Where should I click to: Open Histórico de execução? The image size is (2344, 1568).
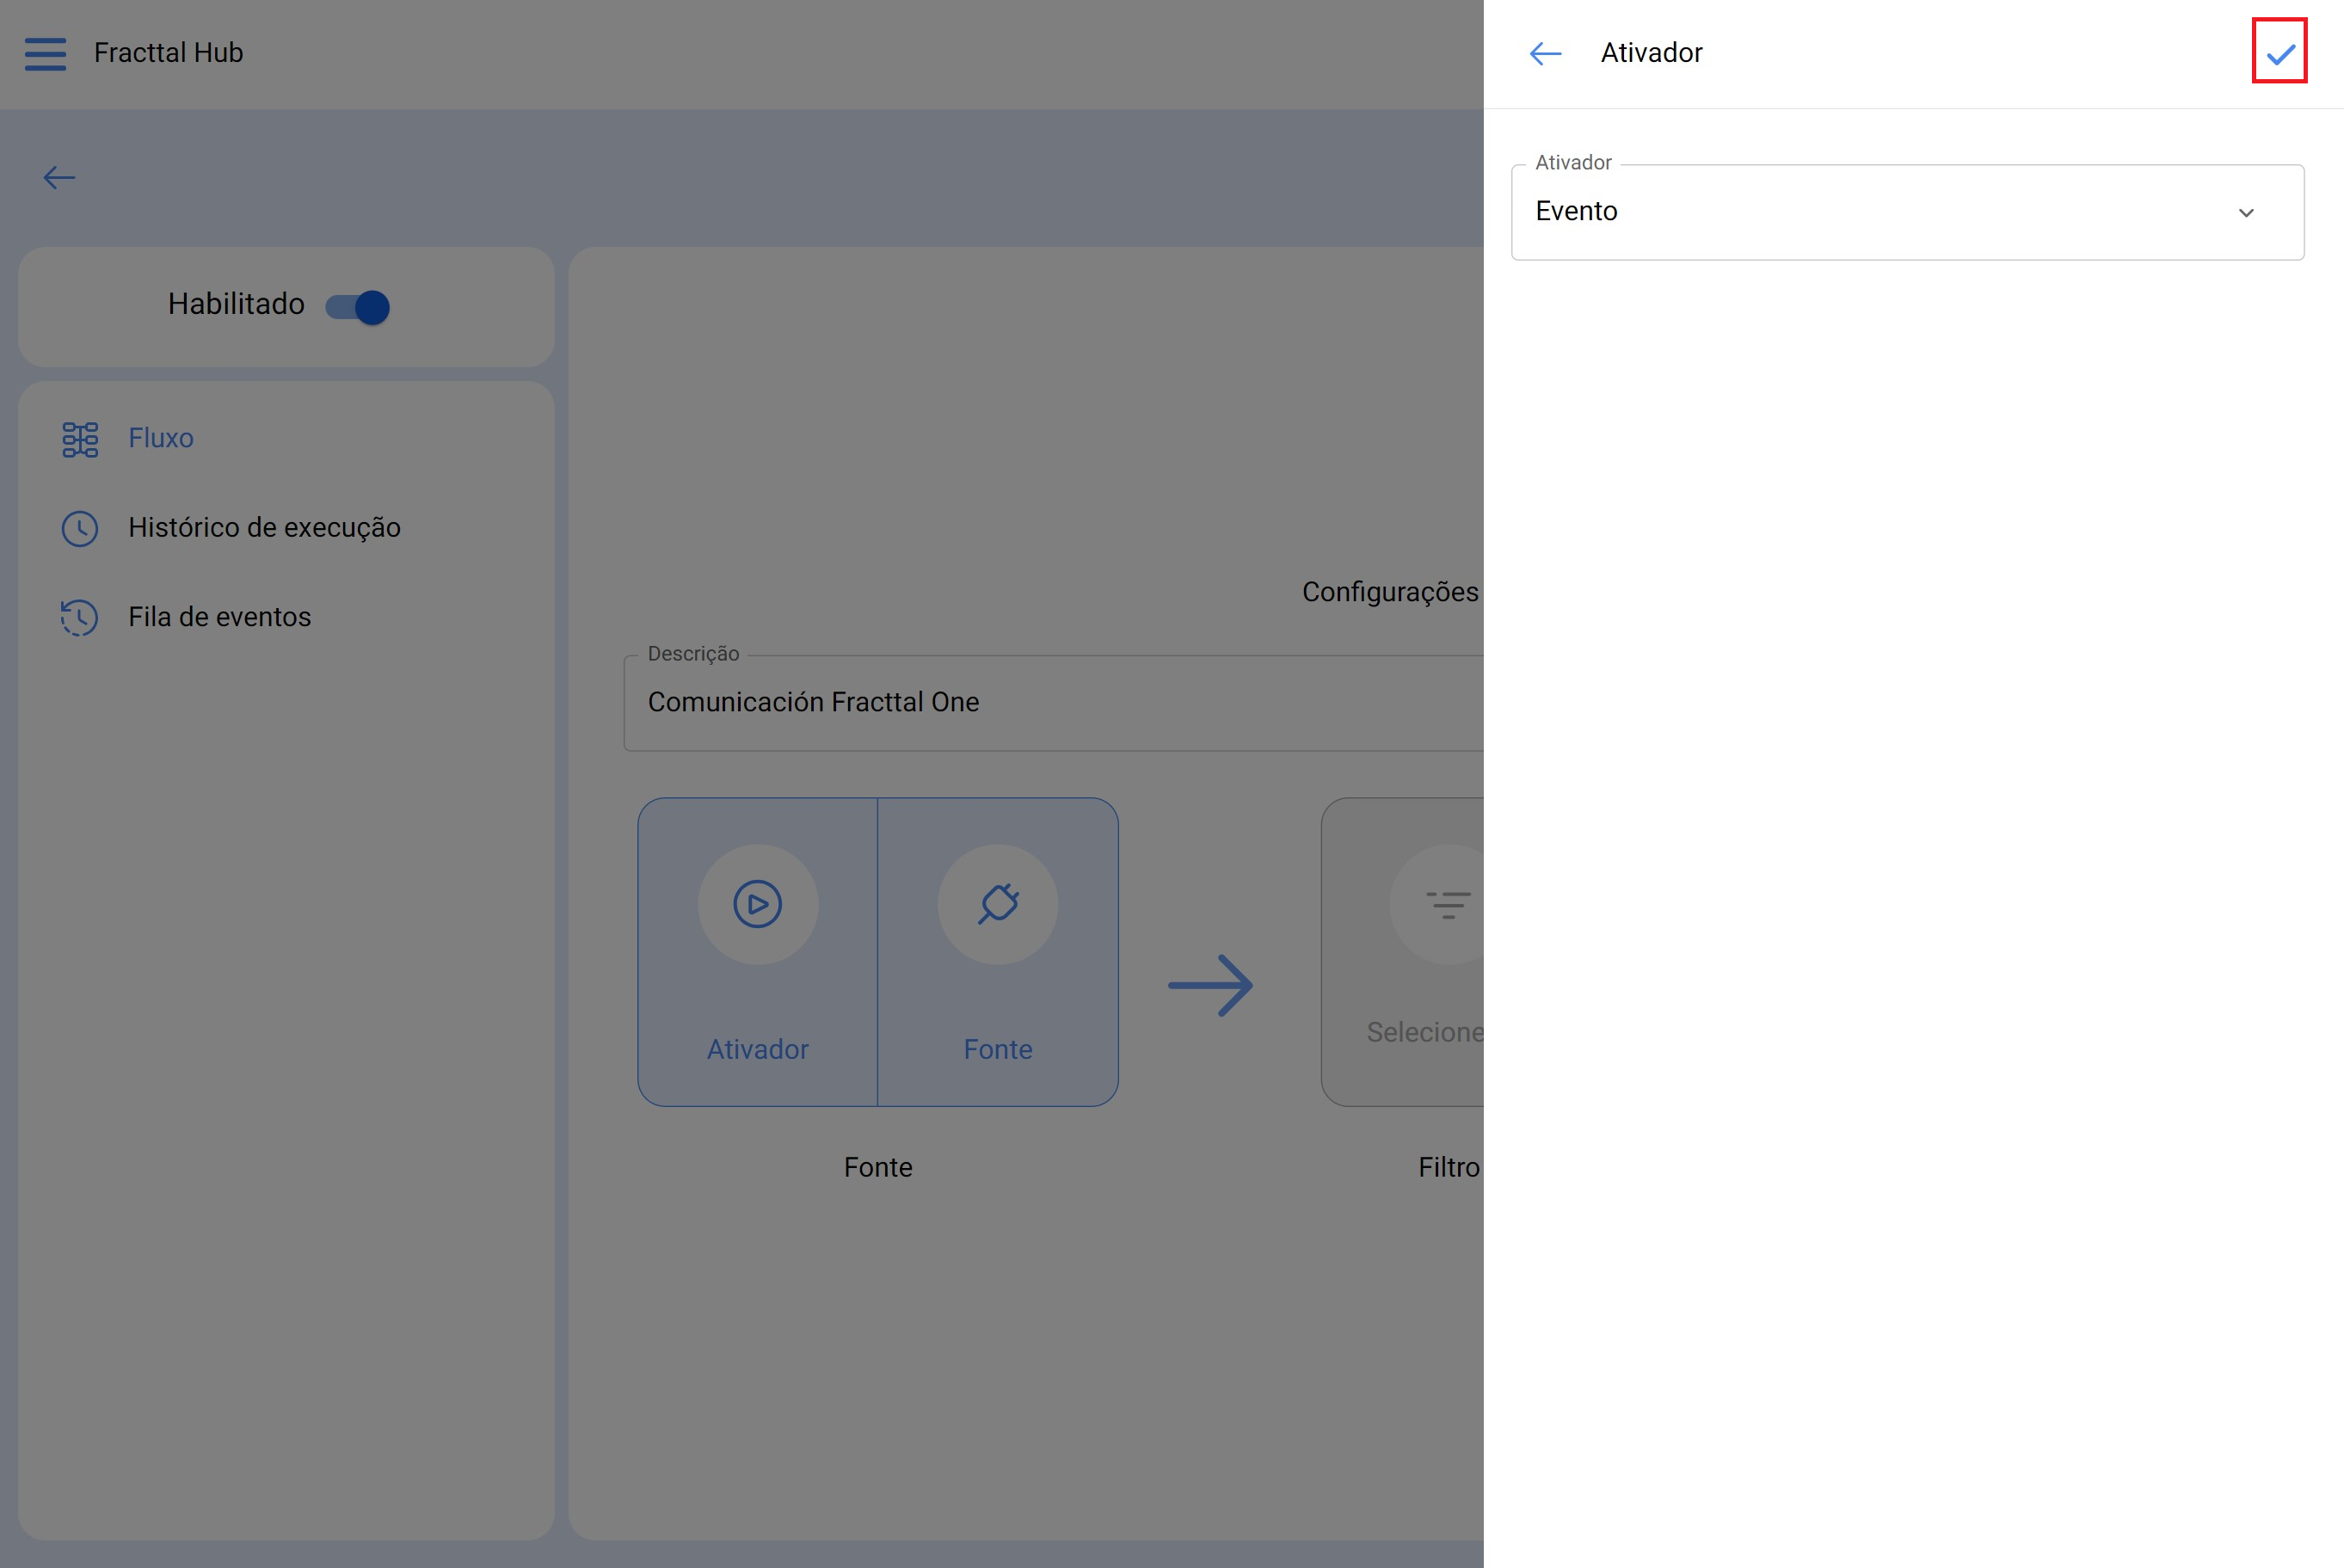286,528
